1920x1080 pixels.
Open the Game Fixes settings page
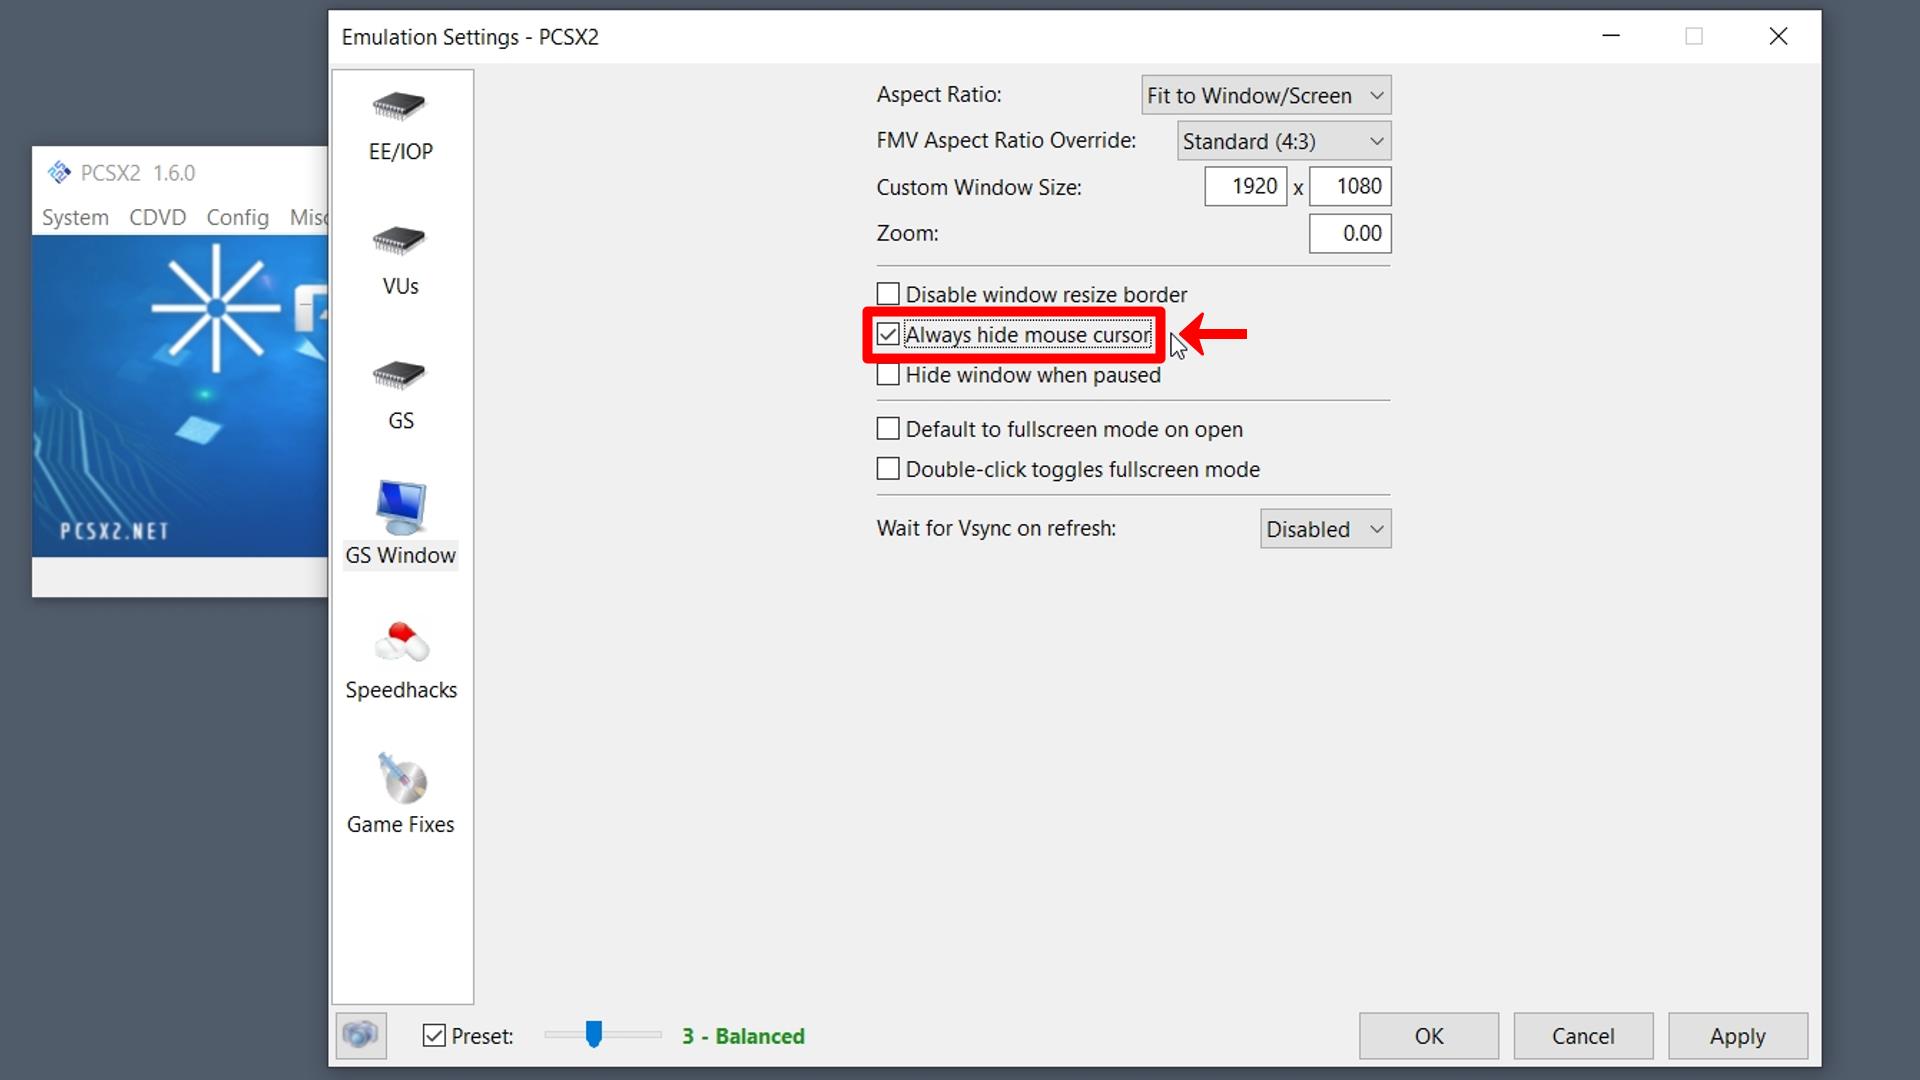[401, 795]
